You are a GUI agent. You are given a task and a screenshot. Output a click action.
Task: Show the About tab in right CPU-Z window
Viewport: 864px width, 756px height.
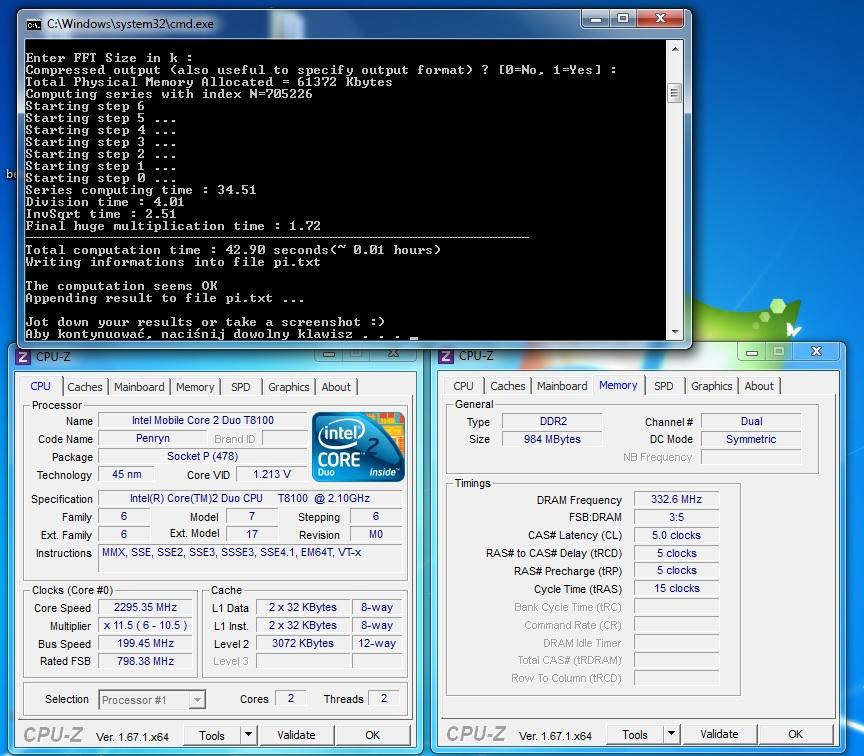pos(759,386)
